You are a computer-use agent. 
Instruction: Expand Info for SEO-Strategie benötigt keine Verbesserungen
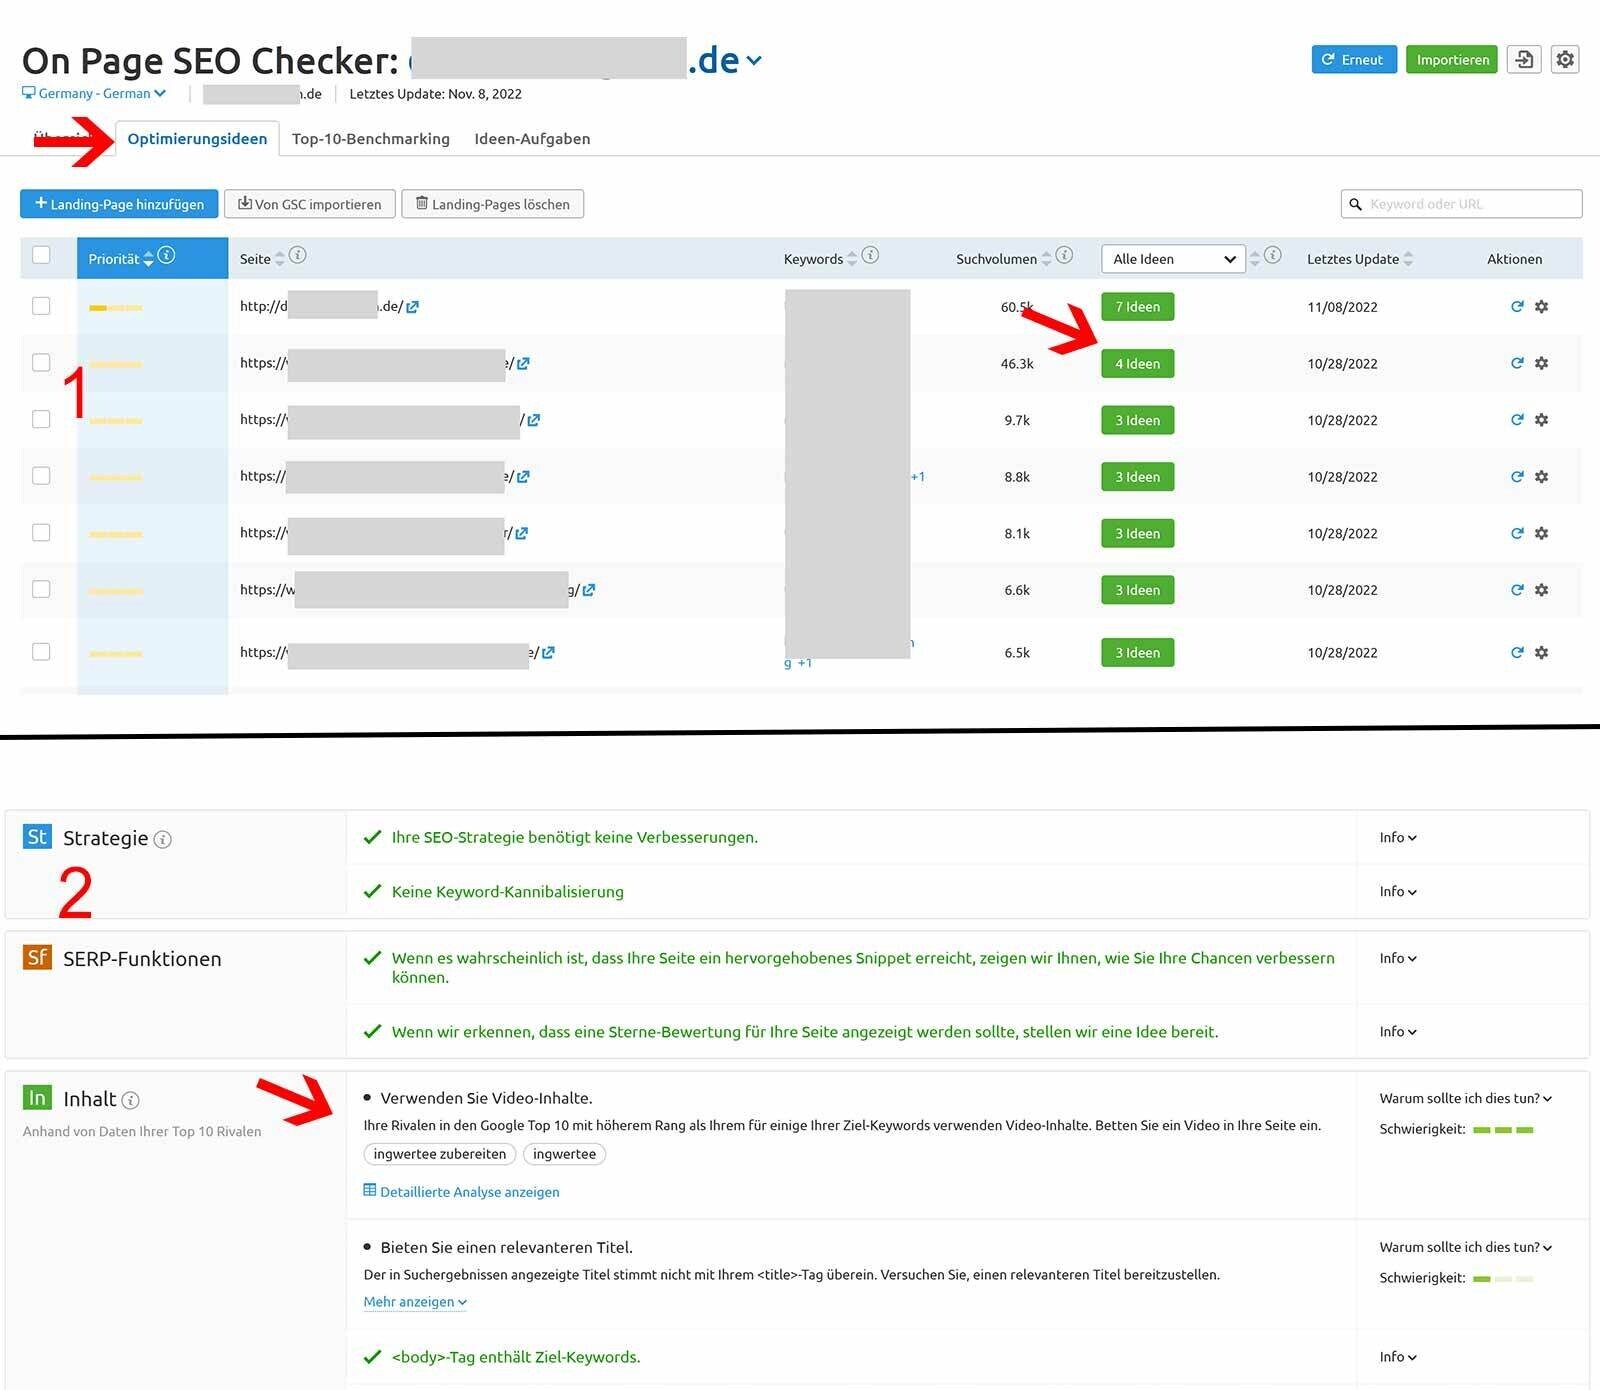click(x=1398, y=837)
